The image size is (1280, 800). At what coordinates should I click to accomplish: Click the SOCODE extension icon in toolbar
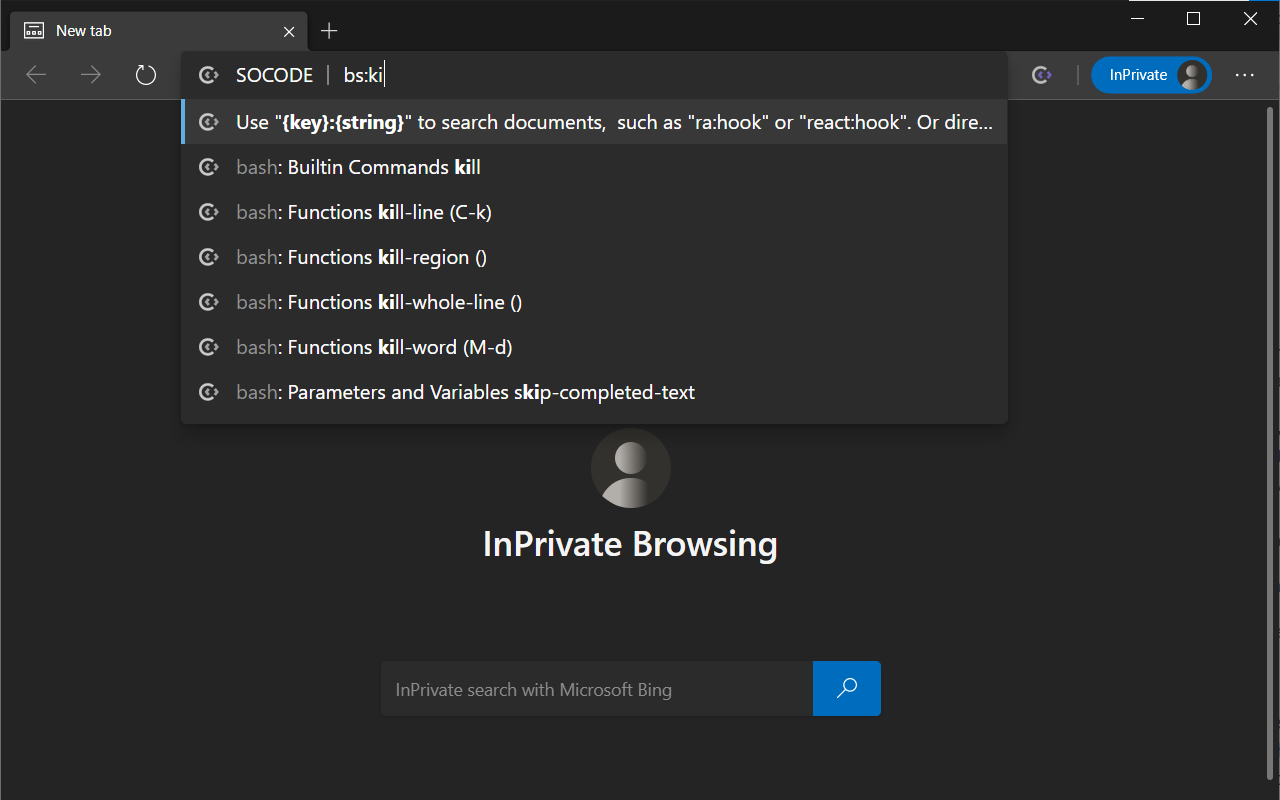[x=1041, y=75]
